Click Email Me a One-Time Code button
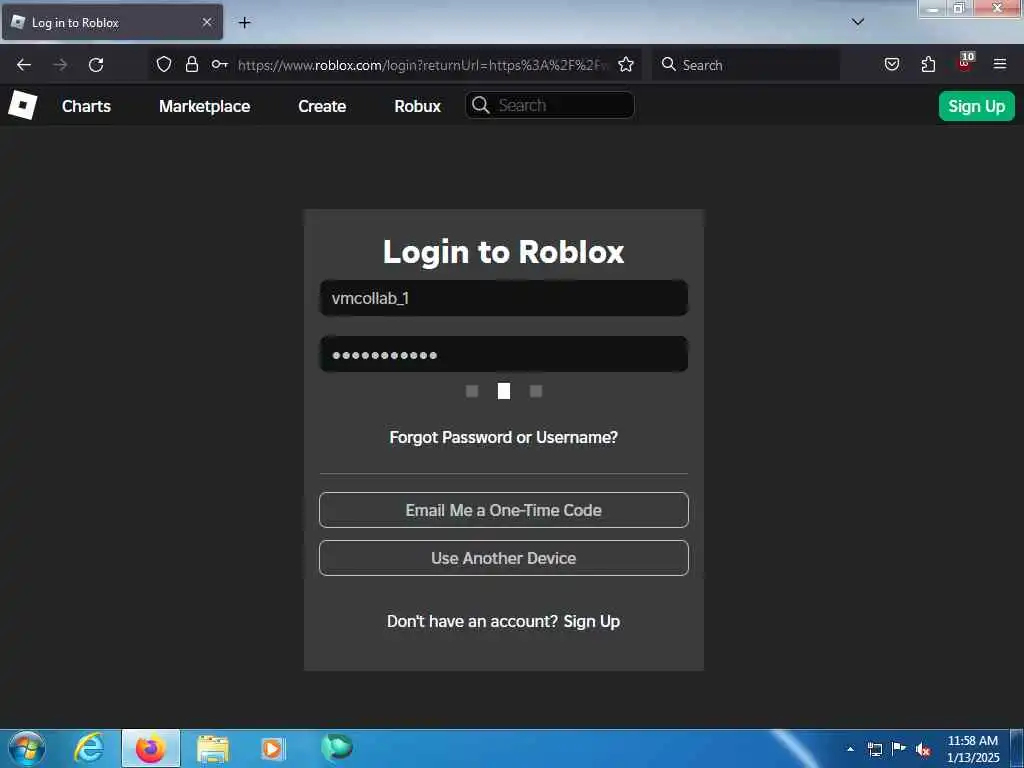This screenshot has width=1024, height=768. pos(504,510)
